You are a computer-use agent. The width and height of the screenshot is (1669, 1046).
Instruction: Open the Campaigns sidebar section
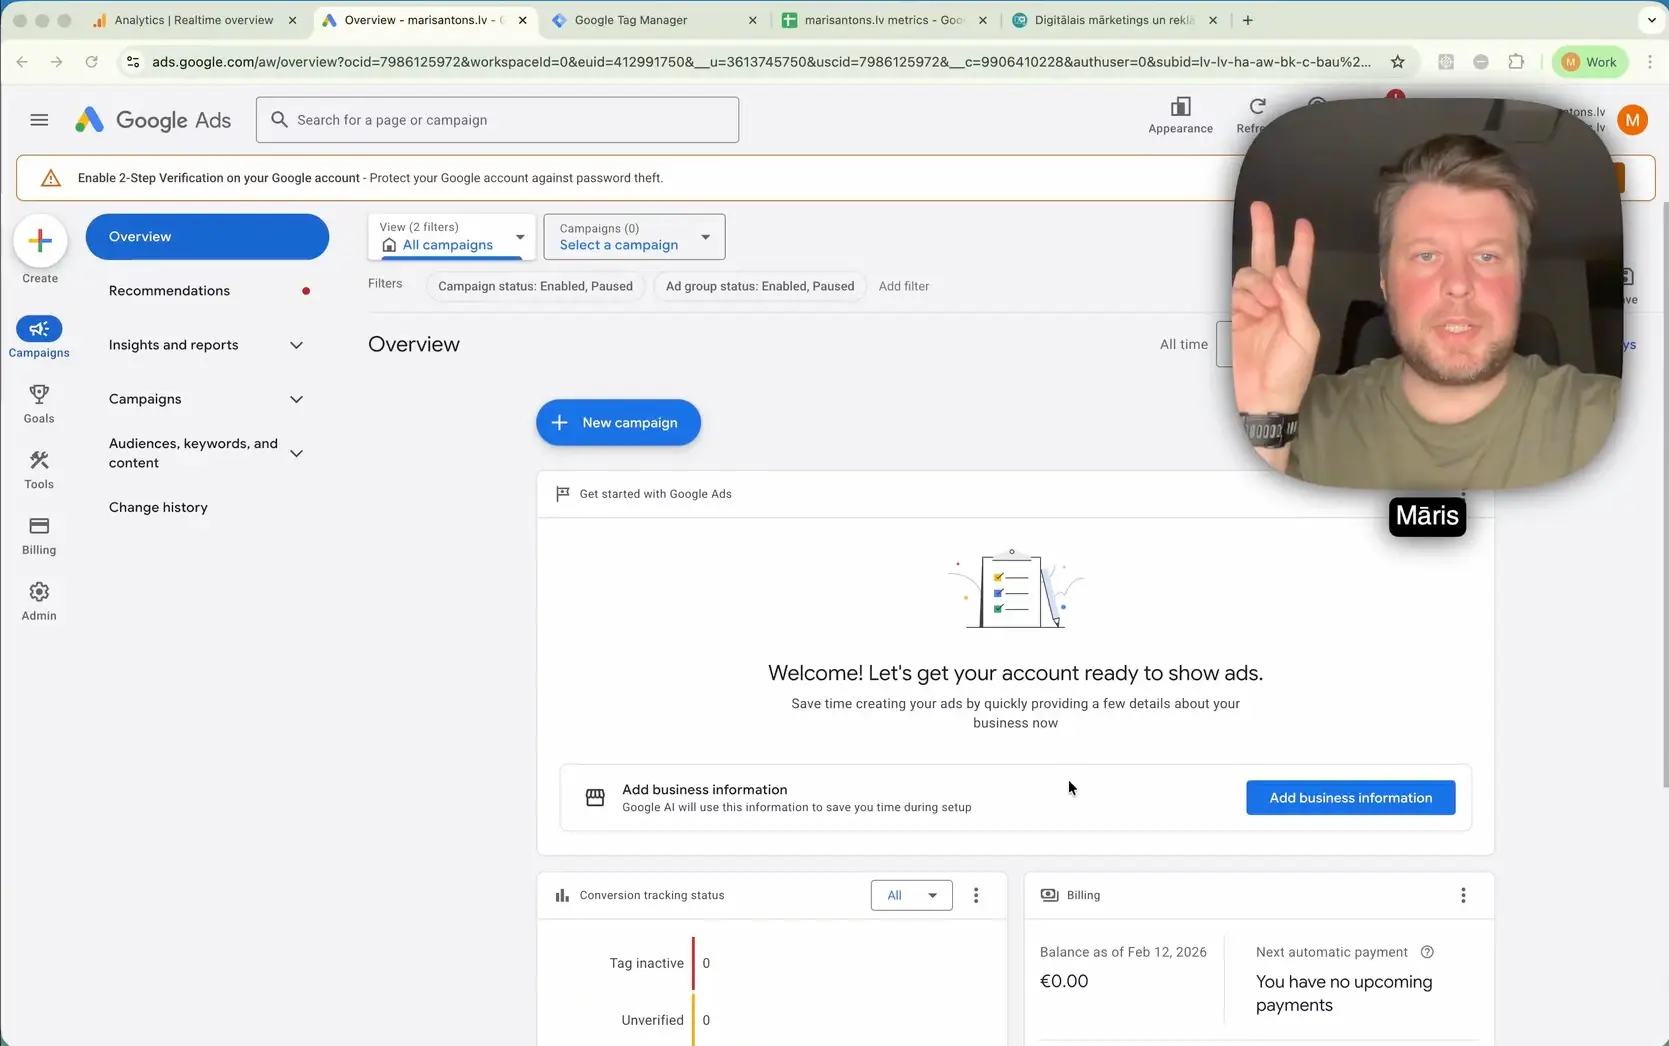coord(39,337)
